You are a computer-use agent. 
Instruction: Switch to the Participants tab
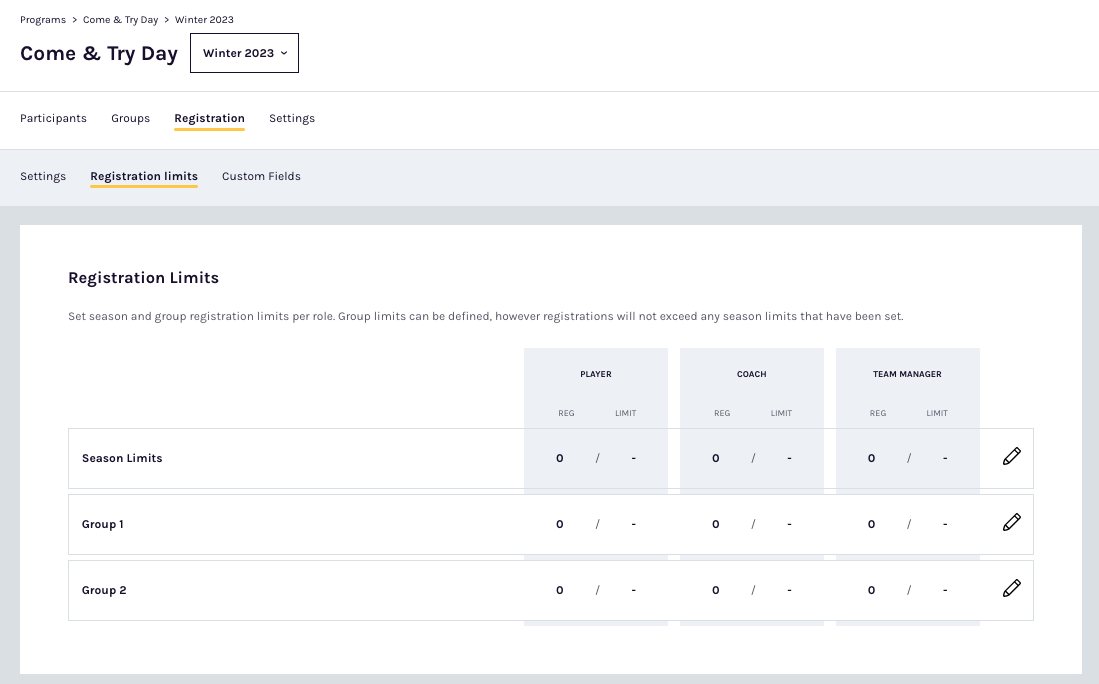coord(53,118)
